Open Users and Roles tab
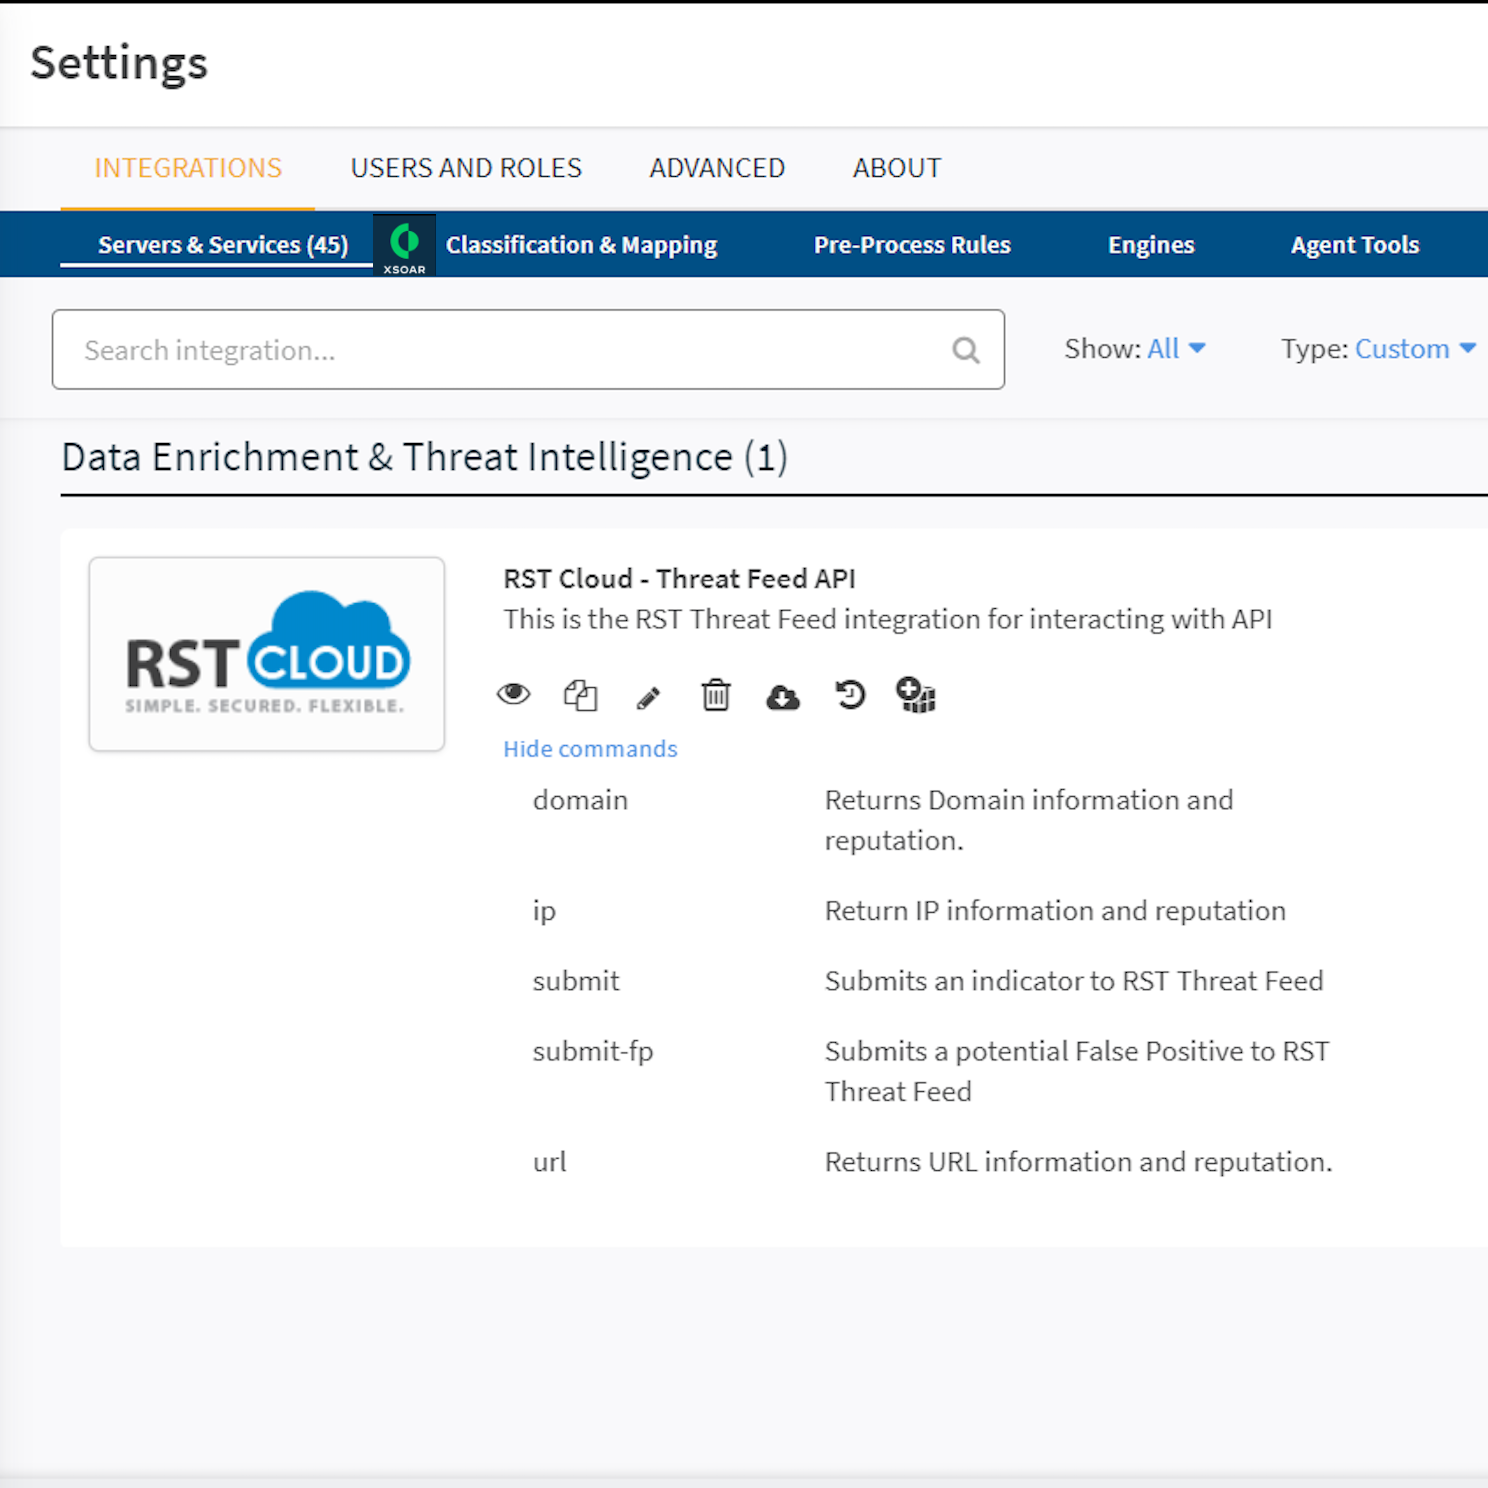Screen dimensions: 1488x1488 click(x=466, y=168)
